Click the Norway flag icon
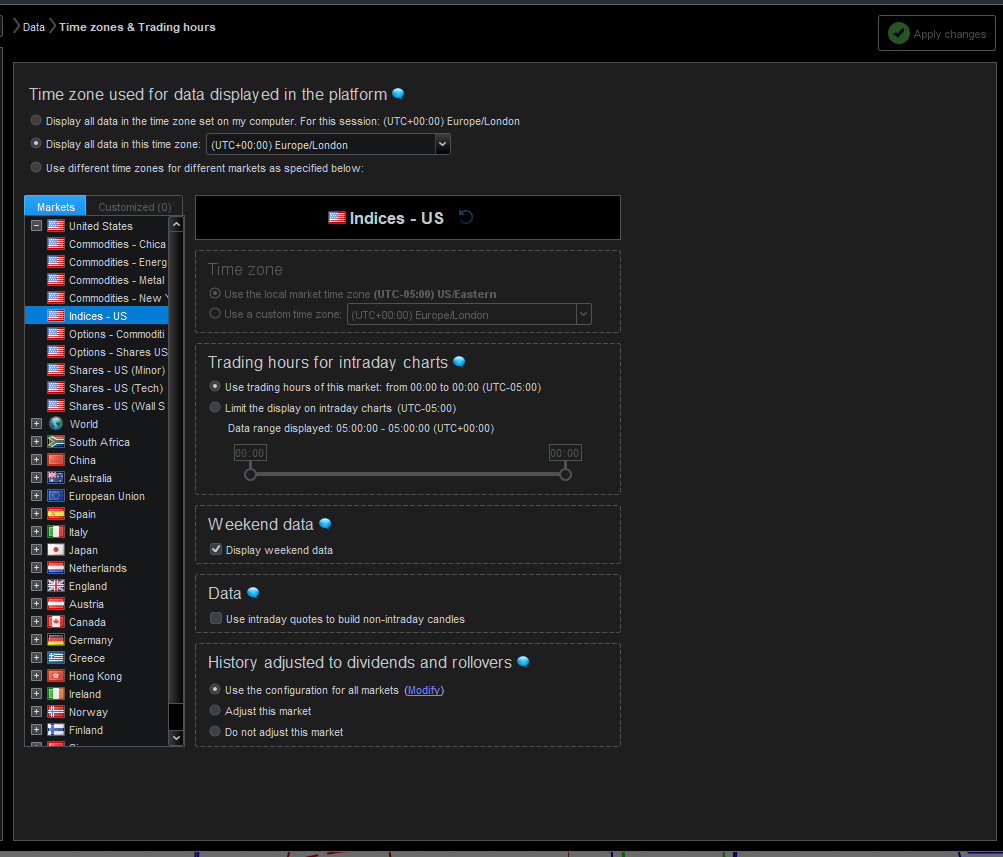 (56, 711)
